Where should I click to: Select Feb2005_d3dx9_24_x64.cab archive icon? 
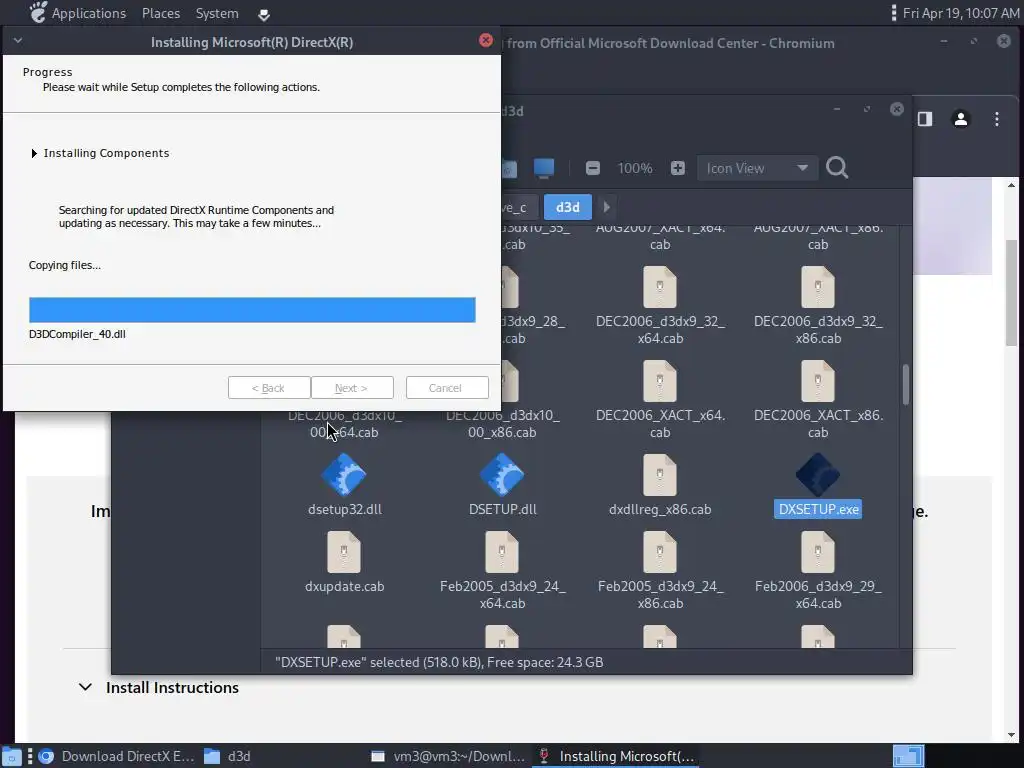click(x=502, y=552)
